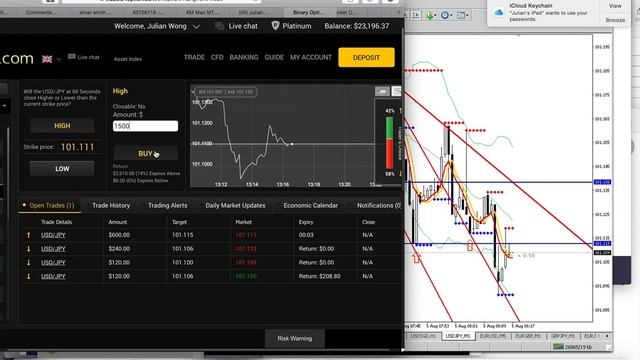Switch to the Open Trades (1) tab
640x360 pixels.
[x=49, y=205]
